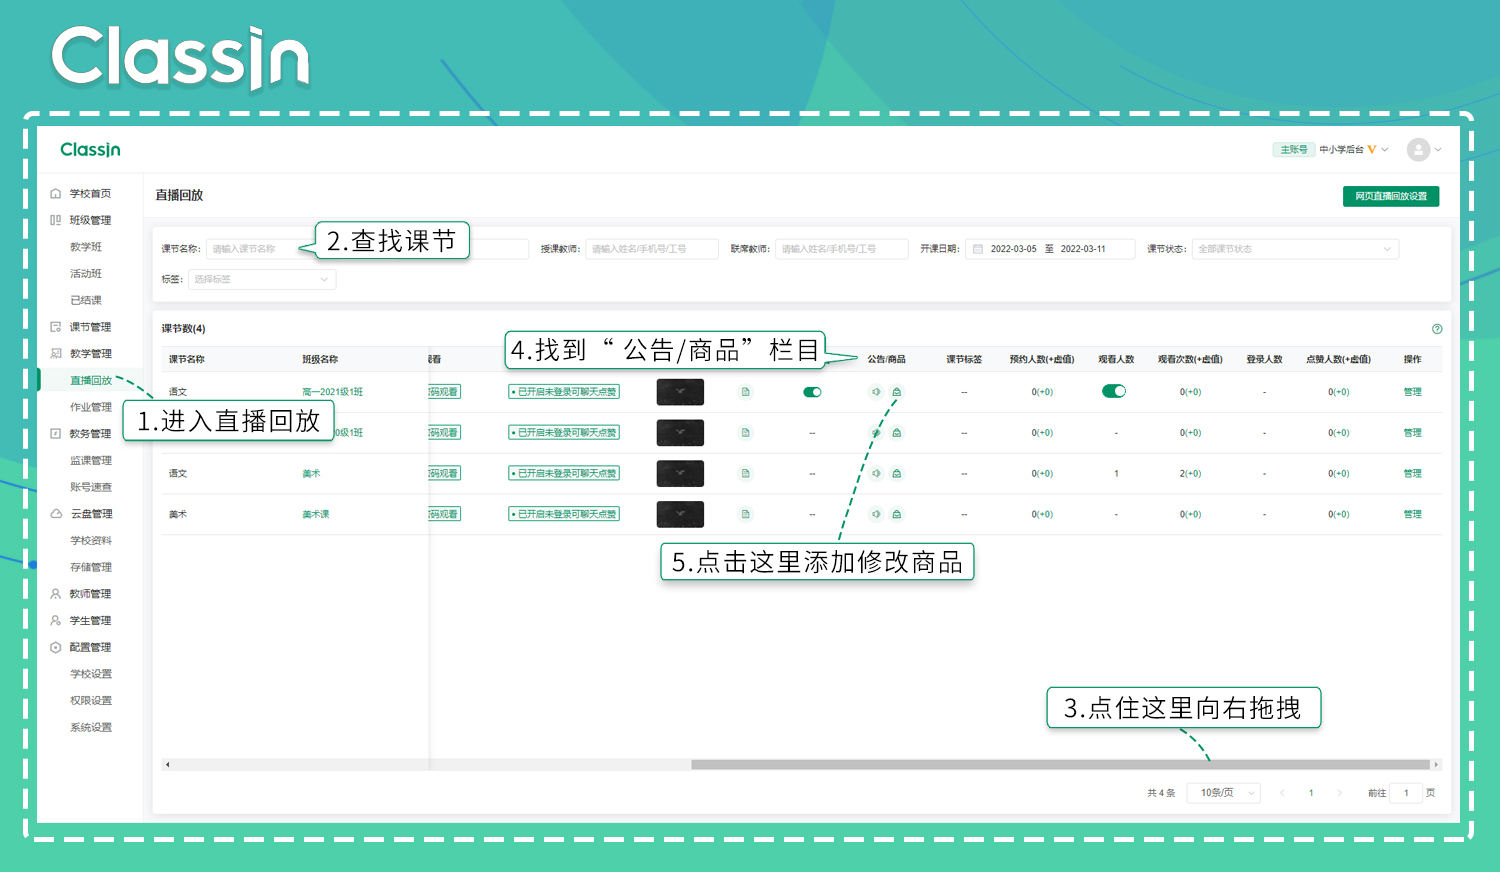Click the document icon in the 语文 美术 row
Screen dimensions: 1500x872
(x=745, y=473)
